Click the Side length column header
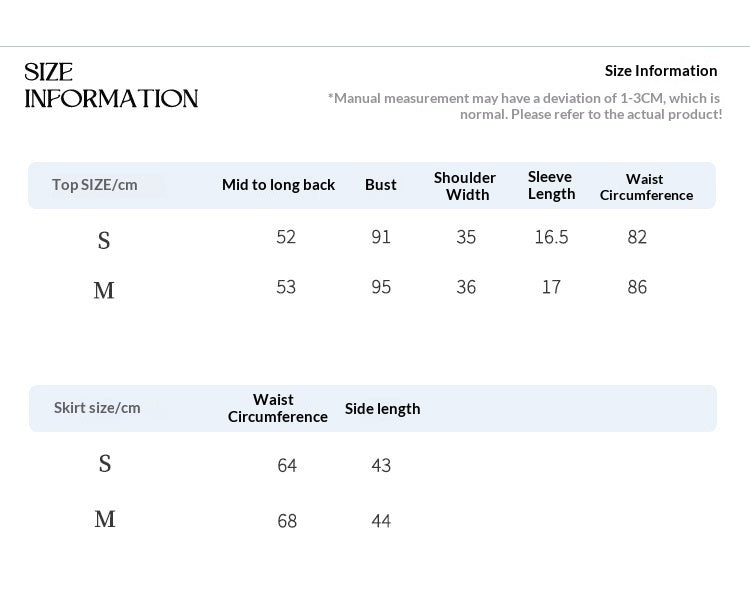The width and height of the screenshot is (750, 590). pyautogui.click(x=383, y=409)
